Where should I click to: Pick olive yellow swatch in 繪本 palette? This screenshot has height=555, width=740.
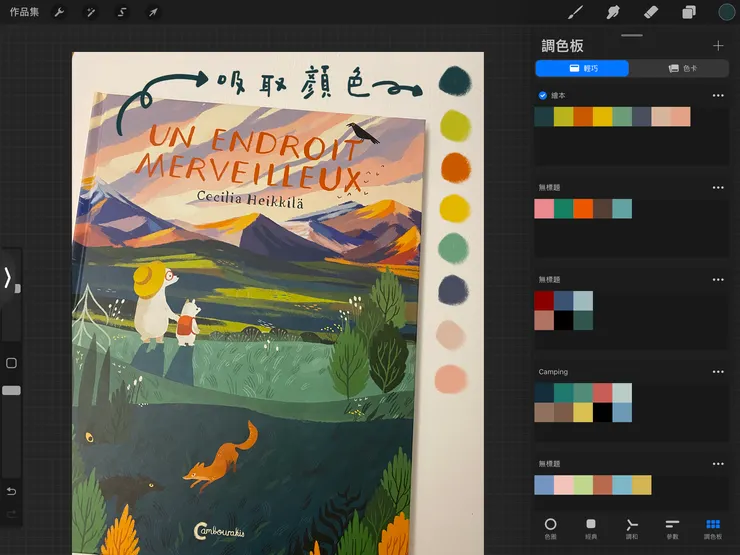(x=563, y=117)
